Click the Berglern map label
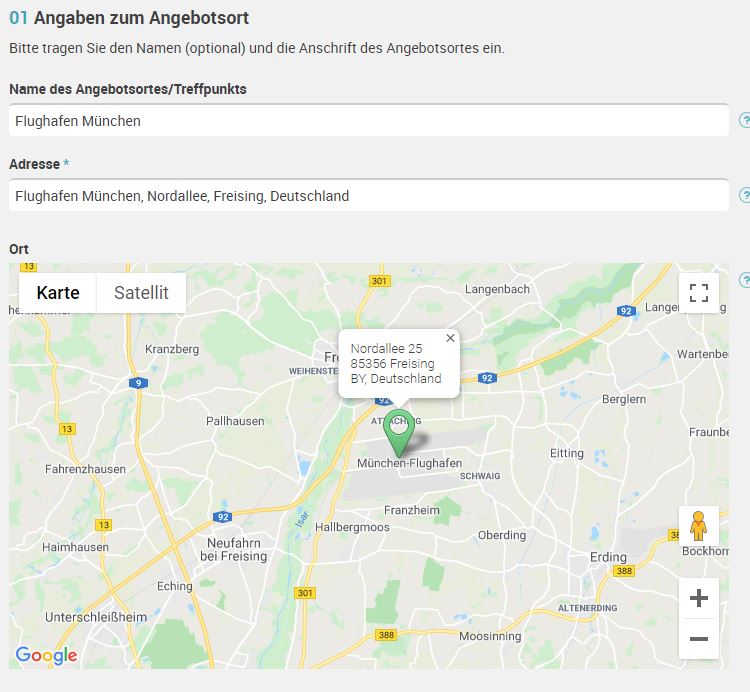This screenshot has width=750, height=692. tap(624, 399)
